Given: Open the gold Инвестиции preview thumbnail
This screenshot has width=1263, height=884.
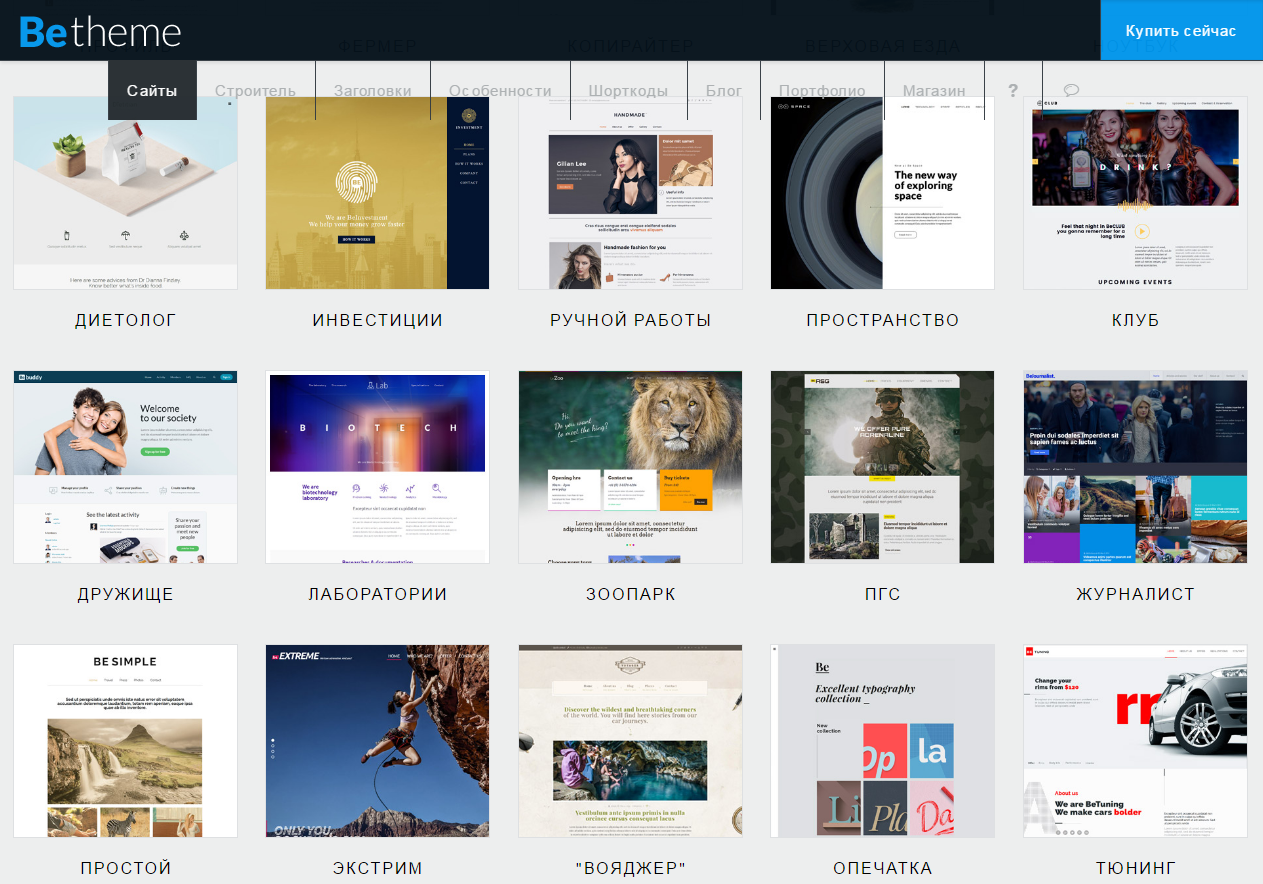Looking at the screenshot, I should 378,193.
